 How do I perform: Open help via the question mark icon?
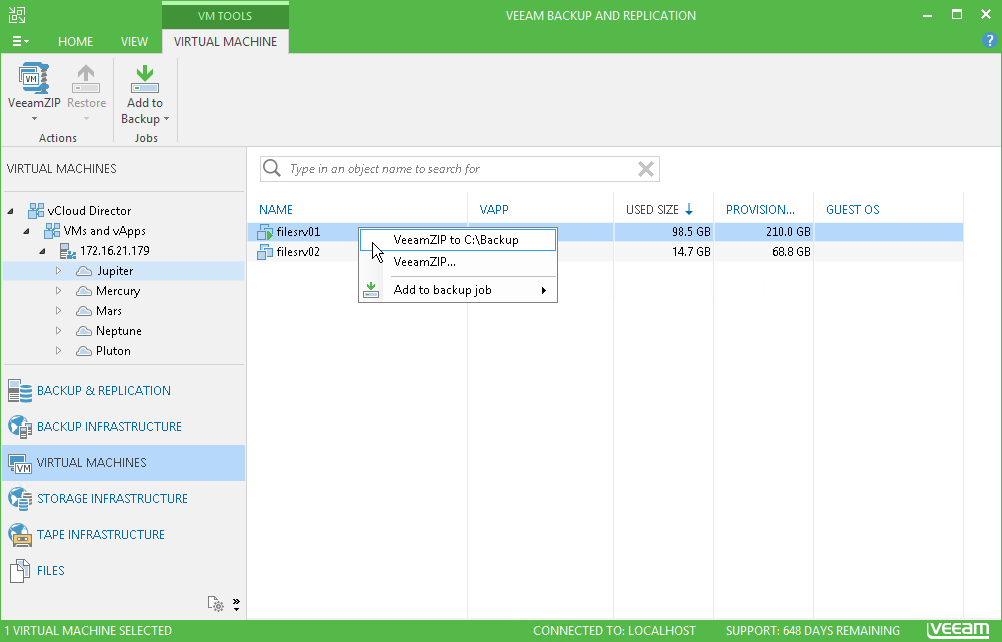click(989, 41)
